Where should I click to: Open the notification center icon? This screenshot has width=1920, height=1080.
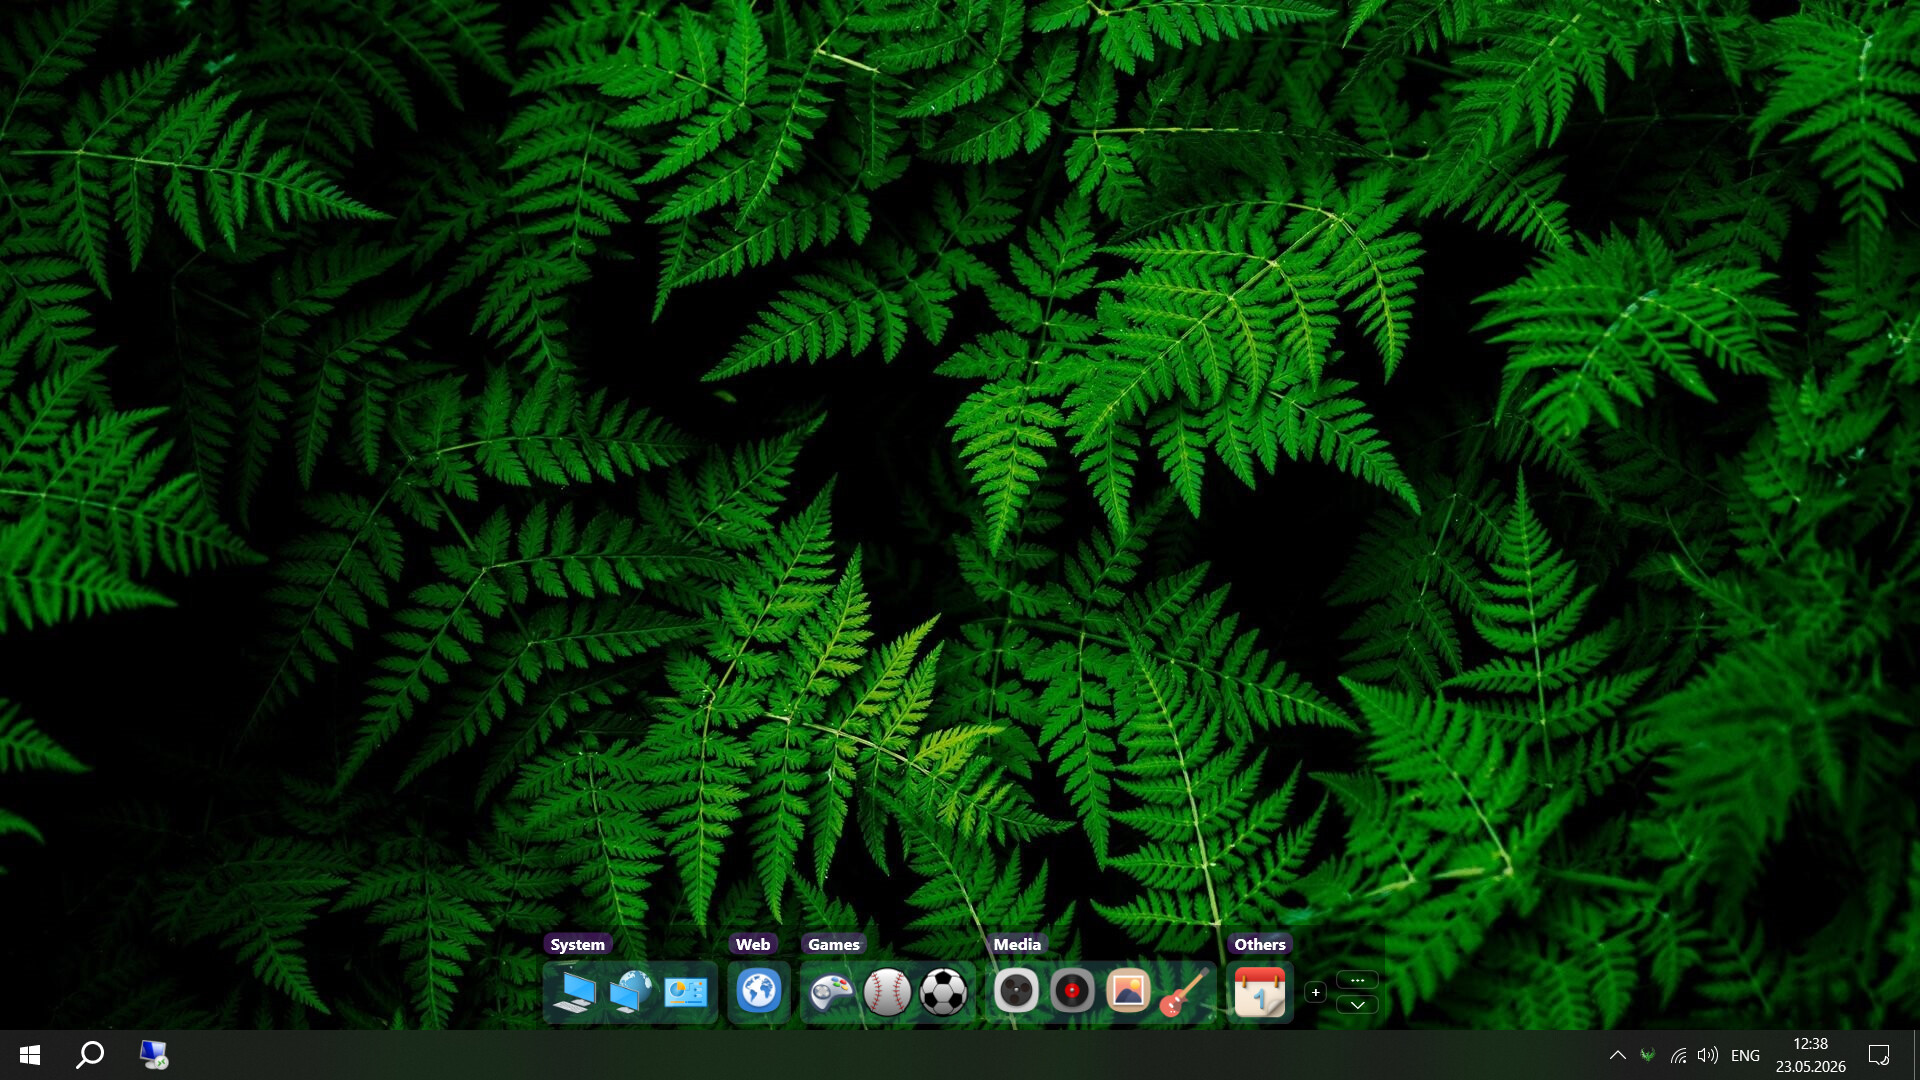(1879, 1055)
